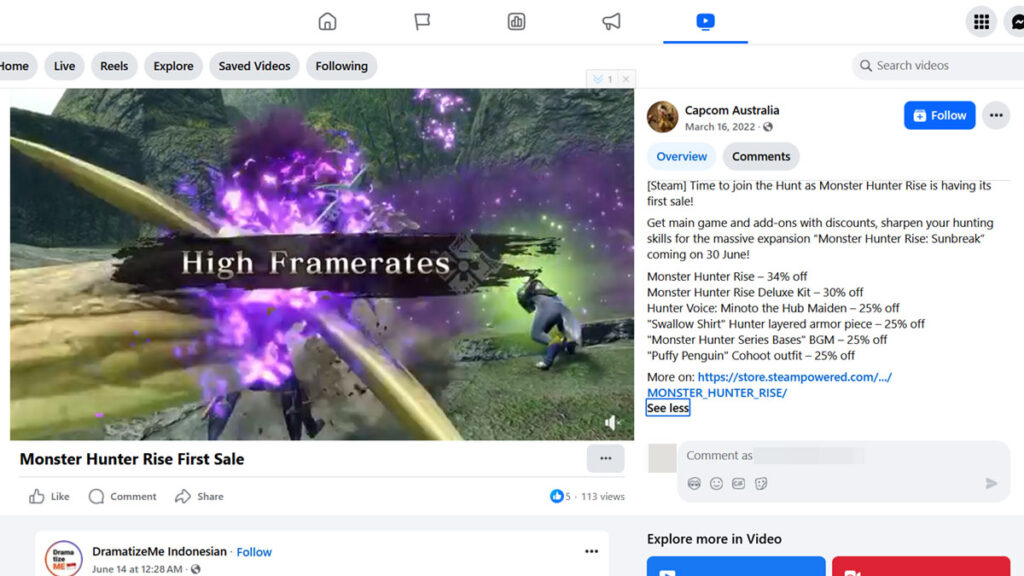Unmute the video sound
This screenshot has height=576, width=1024.
(x=612, y=423)
